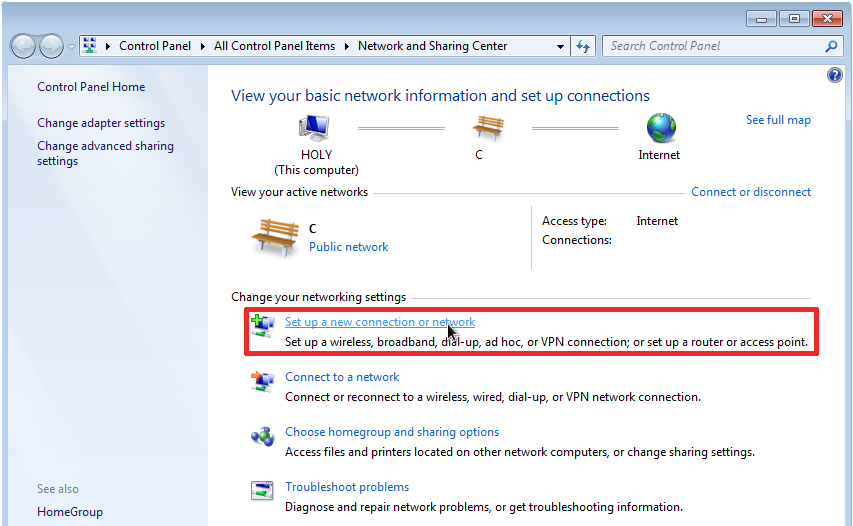Click 'Change your networking settings' heading
Screen dimensions: 853x526
[318, 297]
